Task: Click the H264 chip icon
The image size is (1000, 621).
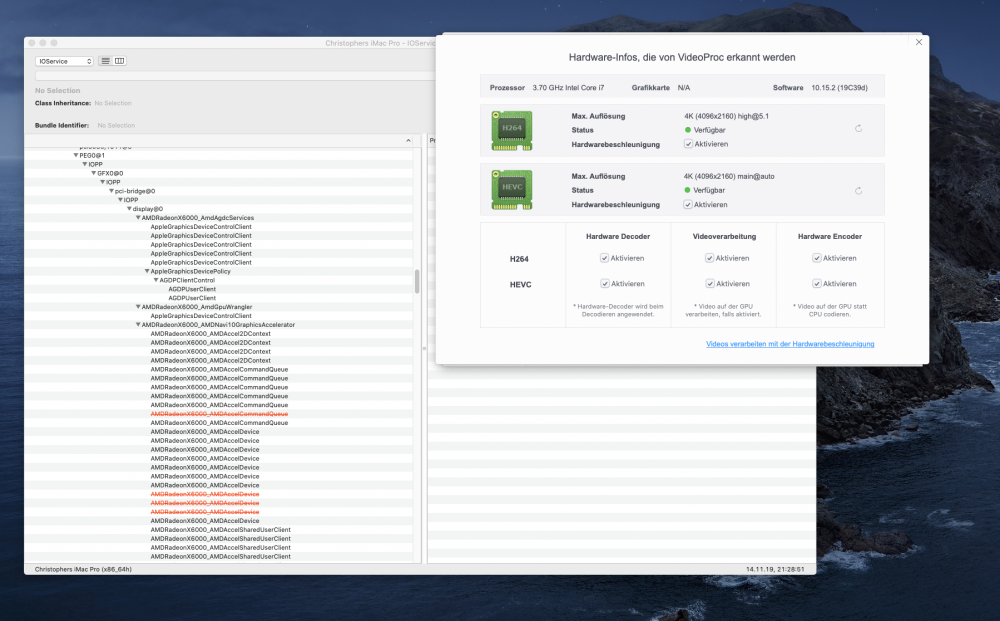Action: (511, 130)
